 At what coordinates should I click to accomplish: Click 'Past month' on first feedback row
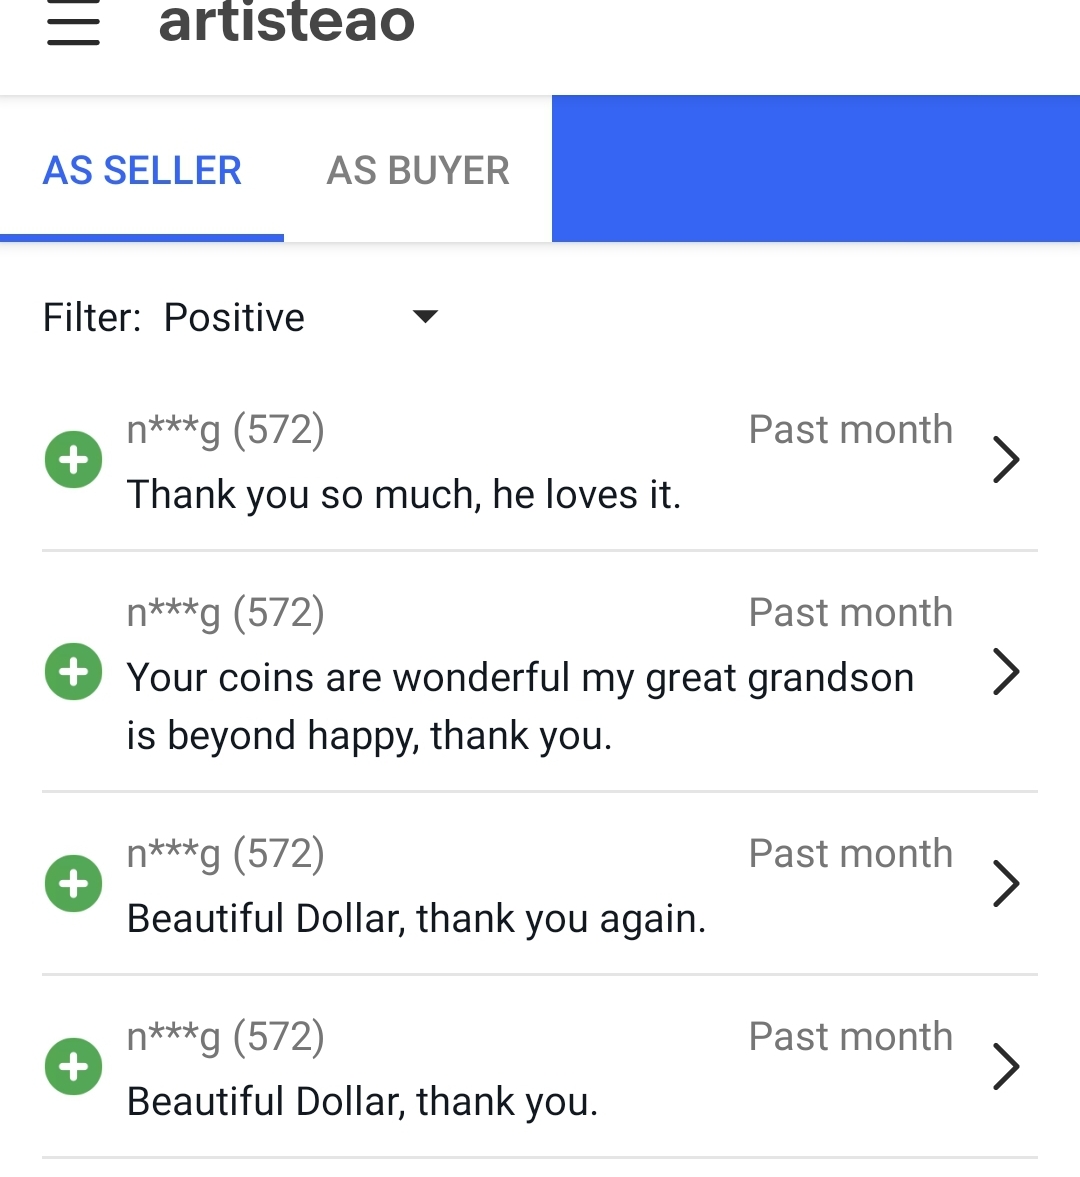[850, 430]
